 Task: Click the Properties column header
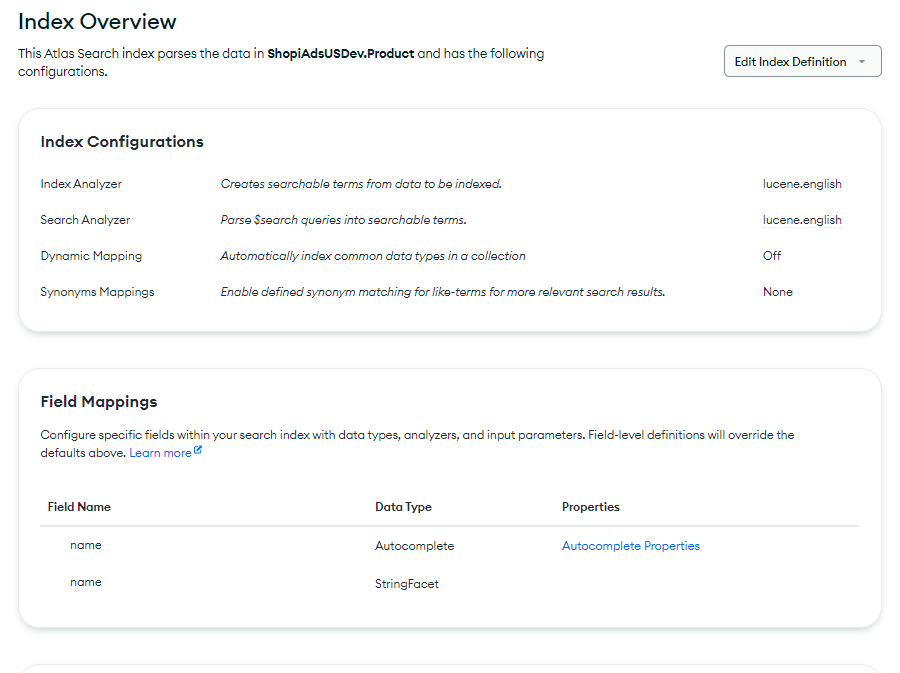click(x=590, y=507)
